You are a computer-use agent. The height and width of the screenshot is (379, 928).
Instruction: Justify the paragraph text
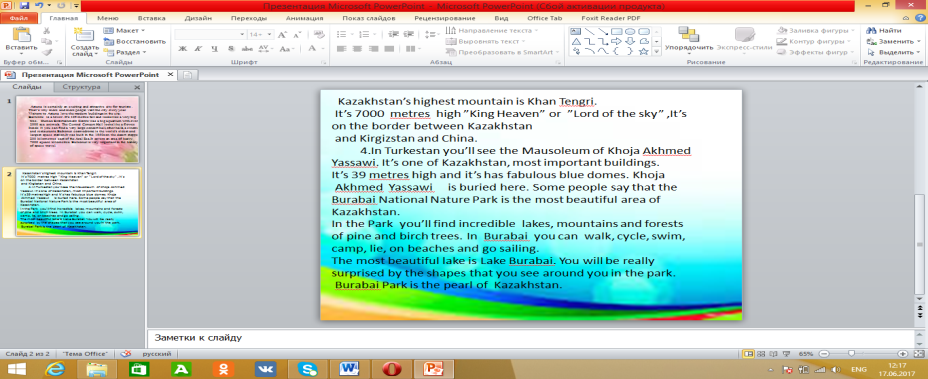pos(388,49)
